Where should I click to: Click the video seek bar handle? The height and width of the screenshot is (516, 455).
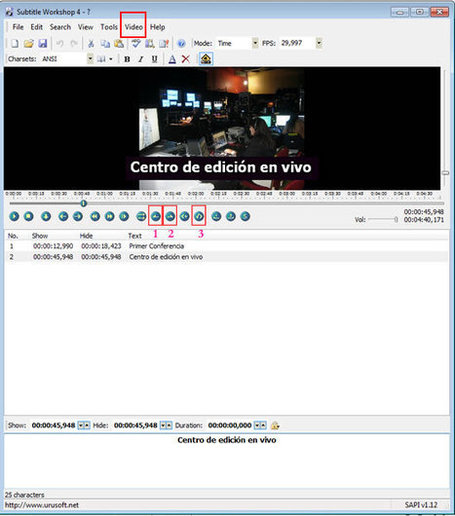84,203
